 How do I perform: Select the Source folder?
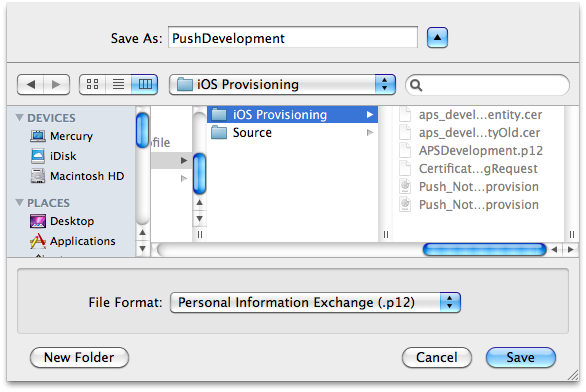(x=292, y=133)
